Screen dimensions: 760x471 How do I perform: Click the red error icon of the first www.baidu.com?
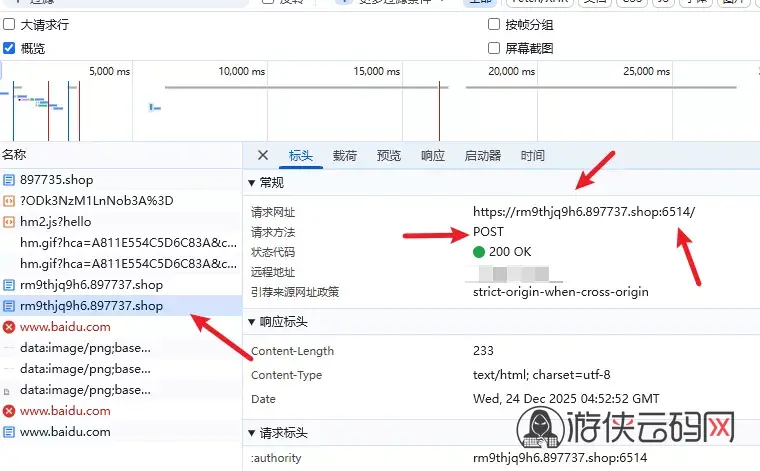9,327
